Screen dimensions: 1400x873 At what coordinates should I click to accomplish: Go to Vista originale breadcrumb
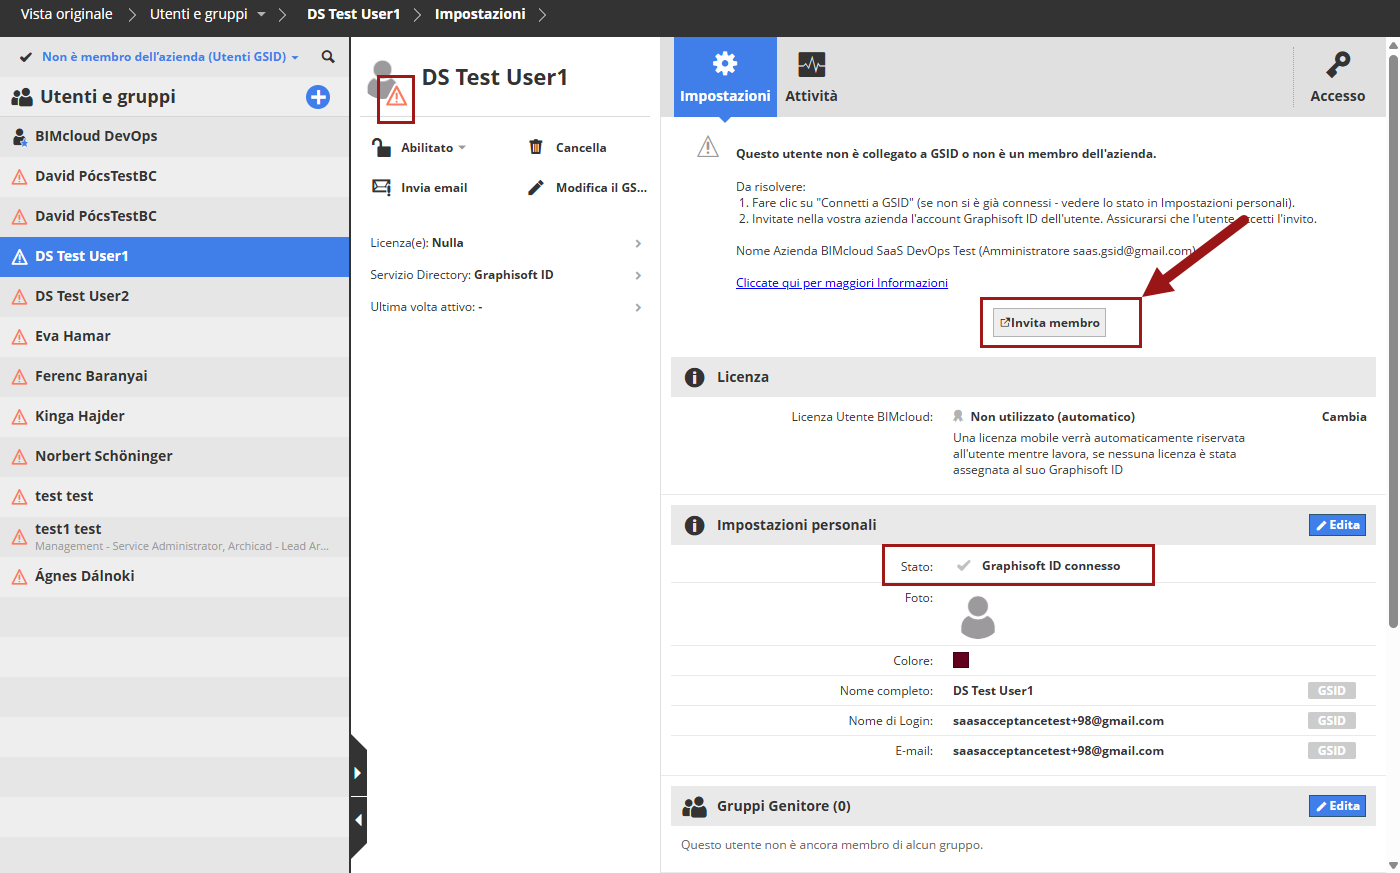(x=66, y=14)
